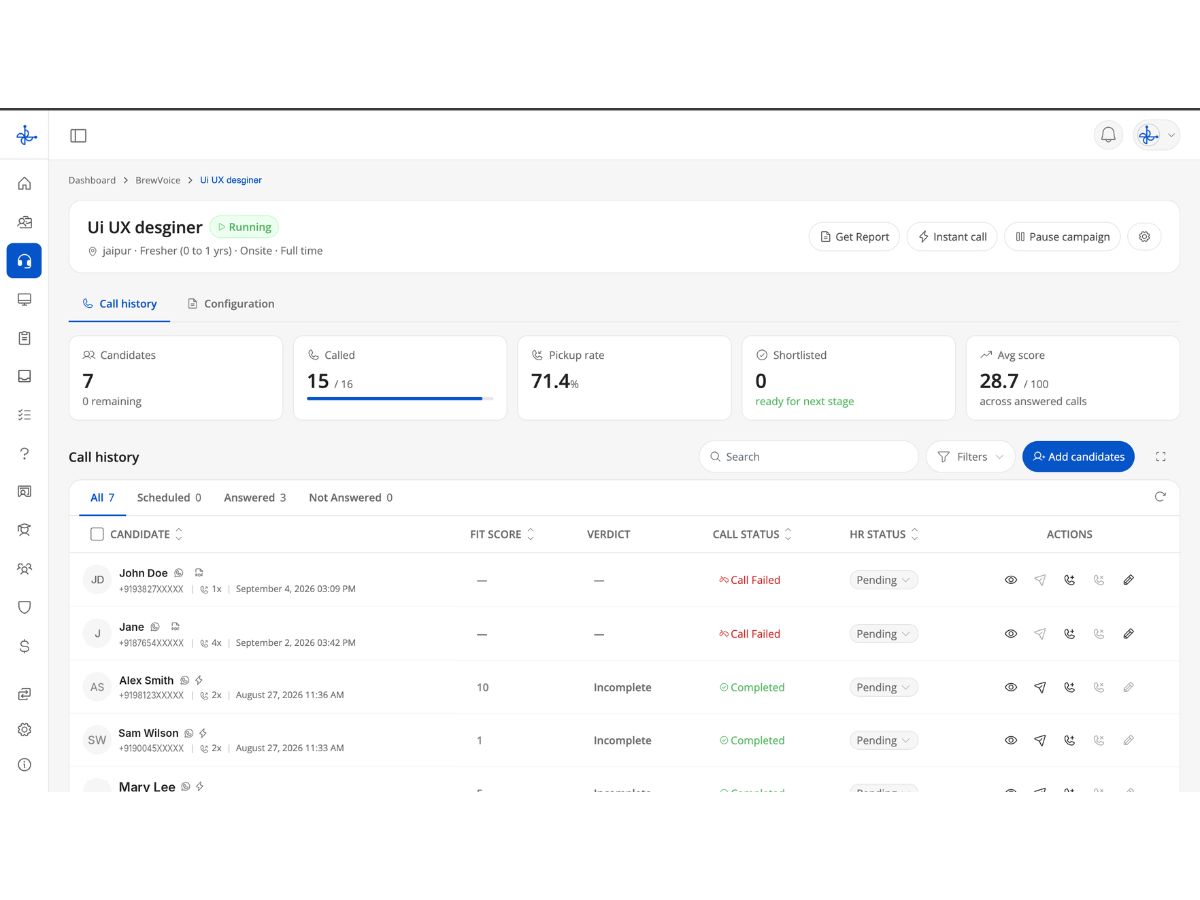This screenshot has height=900, width=1200.
Task: Open Sam Wilson's HR status Pending dropdown
Action: pyautogui.click(x=884, y=740)
